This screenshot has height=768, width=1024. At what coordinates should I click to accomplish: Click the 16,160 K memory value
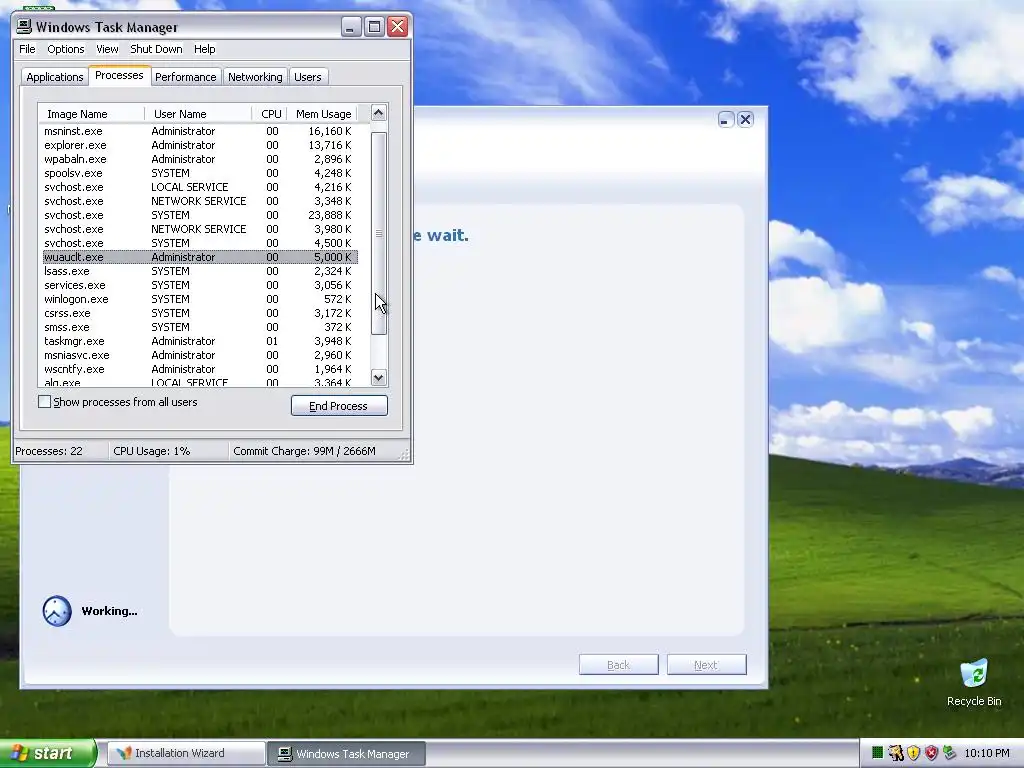coord(330,131)
